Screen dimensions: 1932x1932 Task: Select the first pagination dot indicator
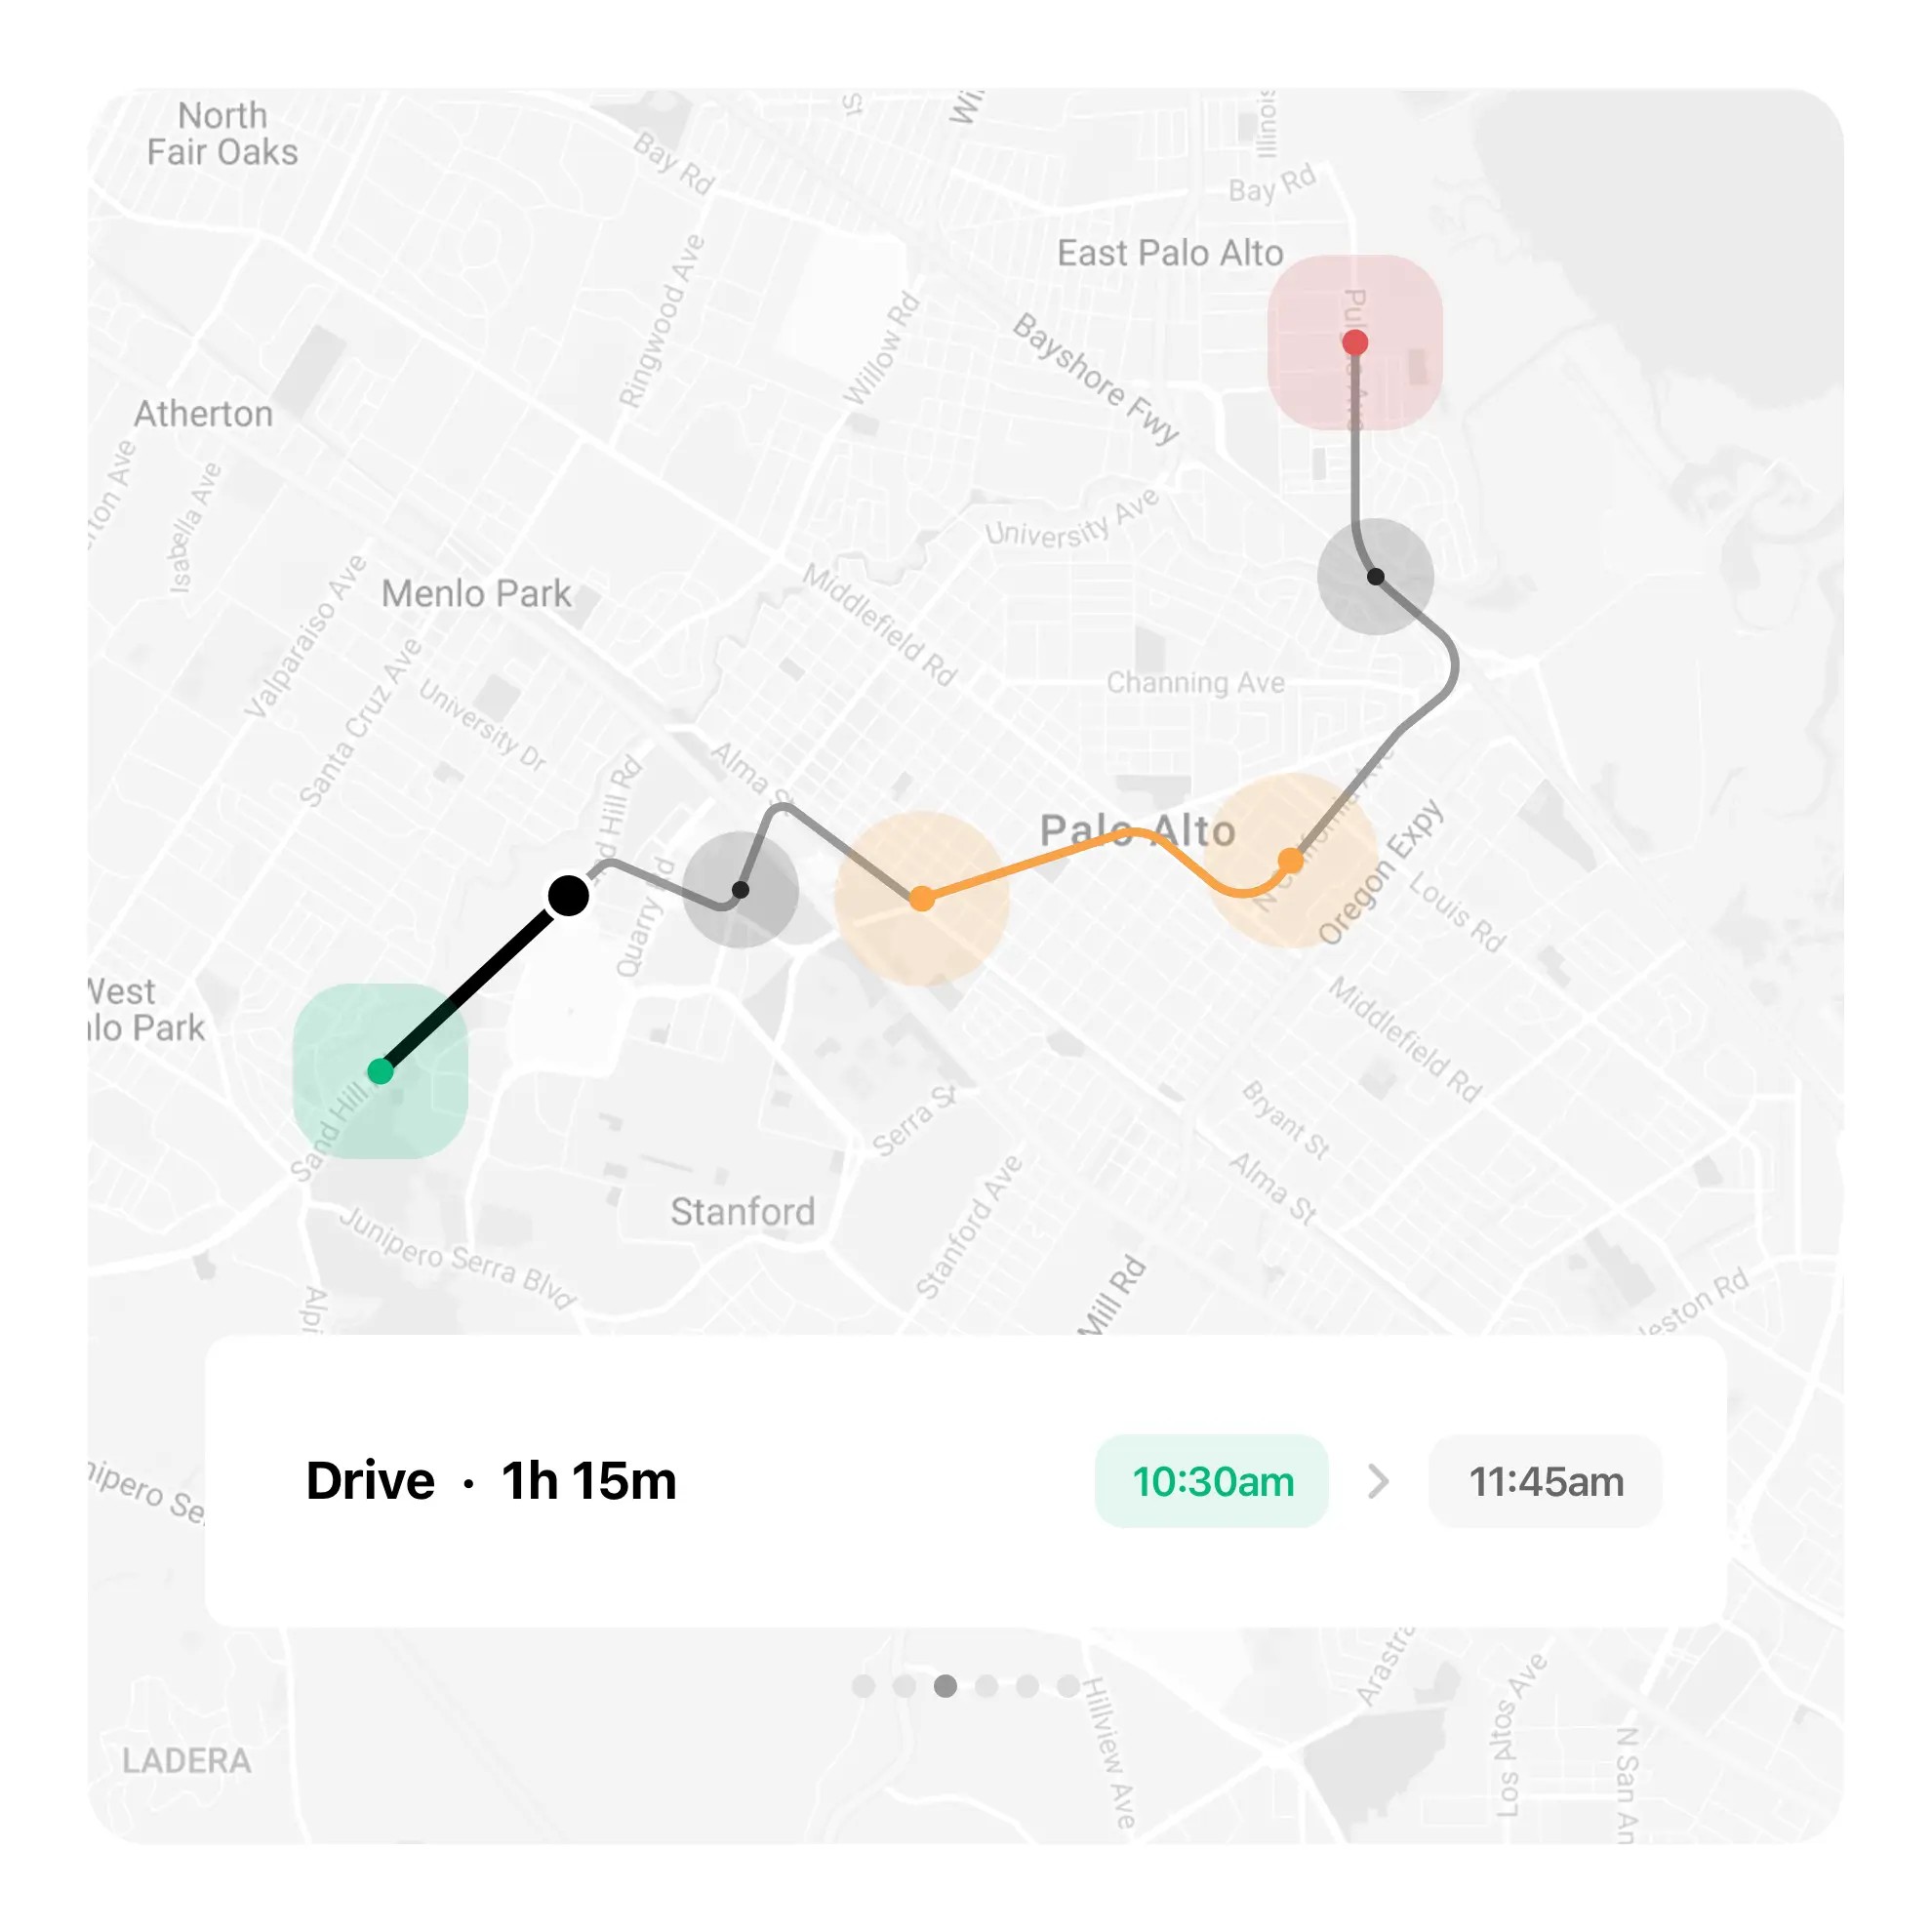(864, 1684)
